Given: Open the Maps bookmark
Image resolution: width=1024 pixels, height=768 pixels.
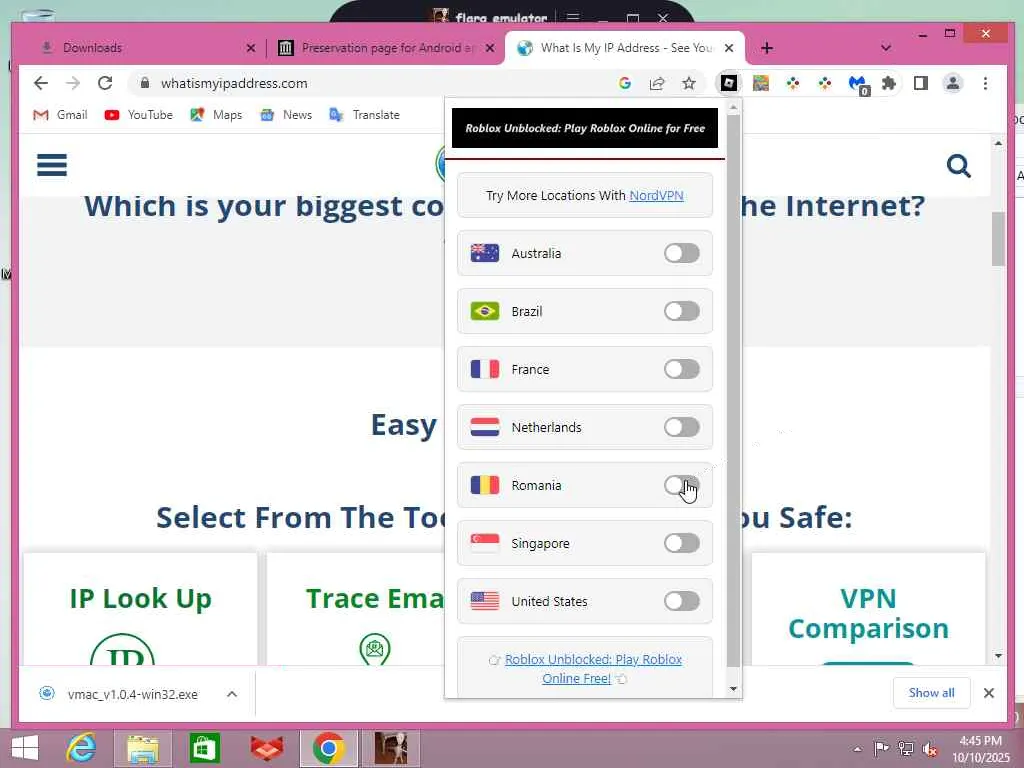Looking at the screenshot, I should (x=216, y=115).
